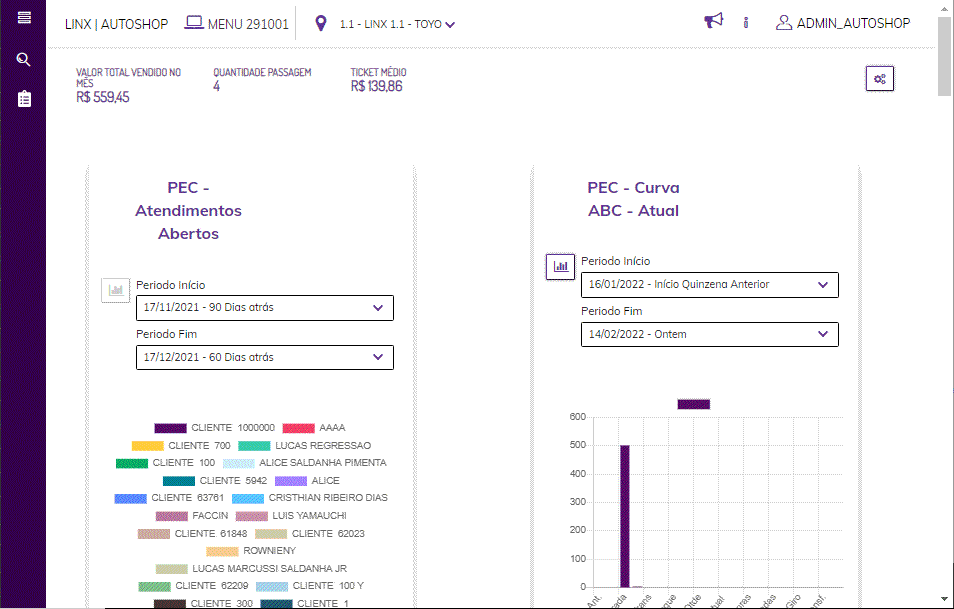The height and width of the screenshot is (609, 954).
Task: Click the vertical scrollbar thumb
Action: coord(944,55)
